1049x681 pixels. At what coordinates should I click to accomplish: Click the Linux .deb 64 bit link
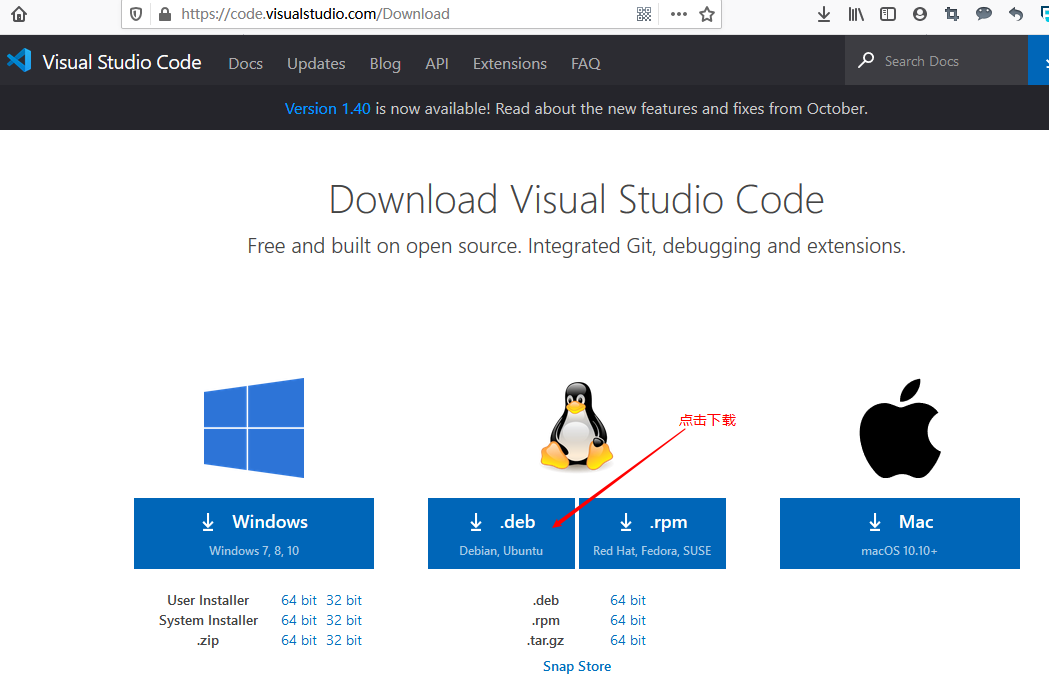(x=628, y=600)
